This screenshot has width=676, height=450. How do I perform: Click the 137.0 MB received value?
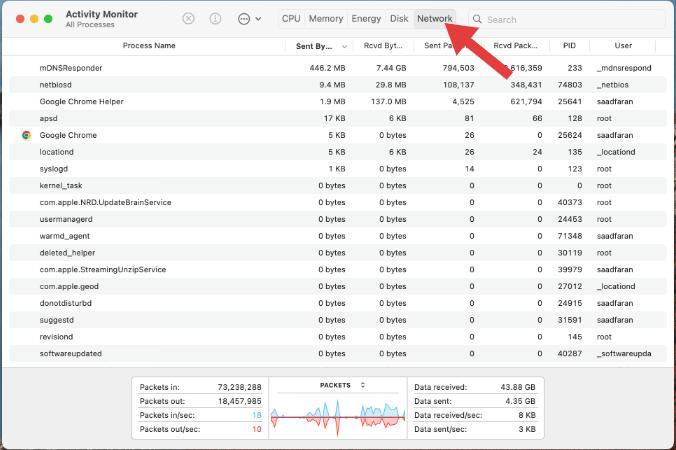click(388, 101)
